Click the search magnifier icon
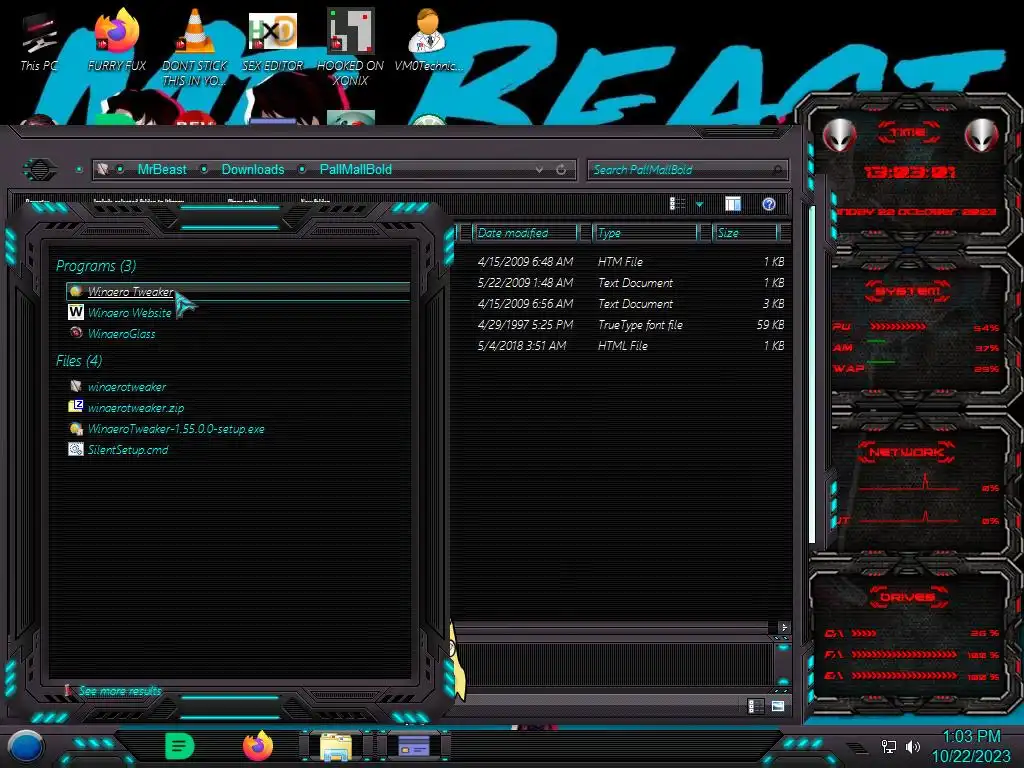This screenshot has width=1024, height=768. click(777, 170)
